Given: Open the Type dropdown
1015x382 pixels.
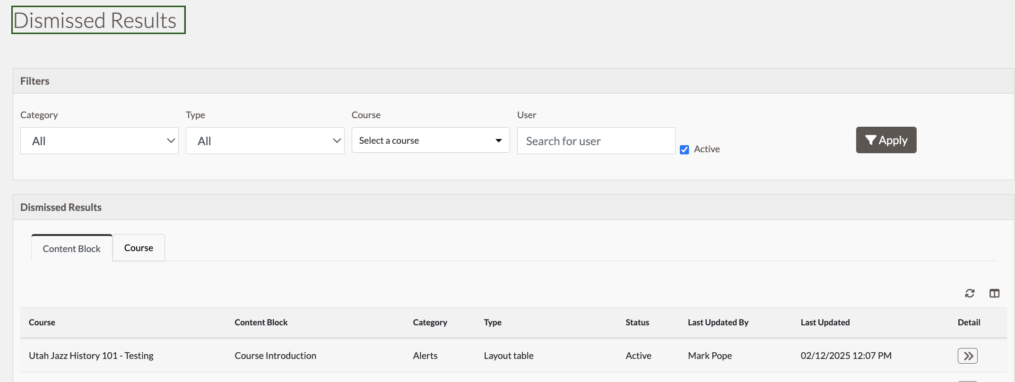Looking at the screenshot, I should tap(265, 140).
